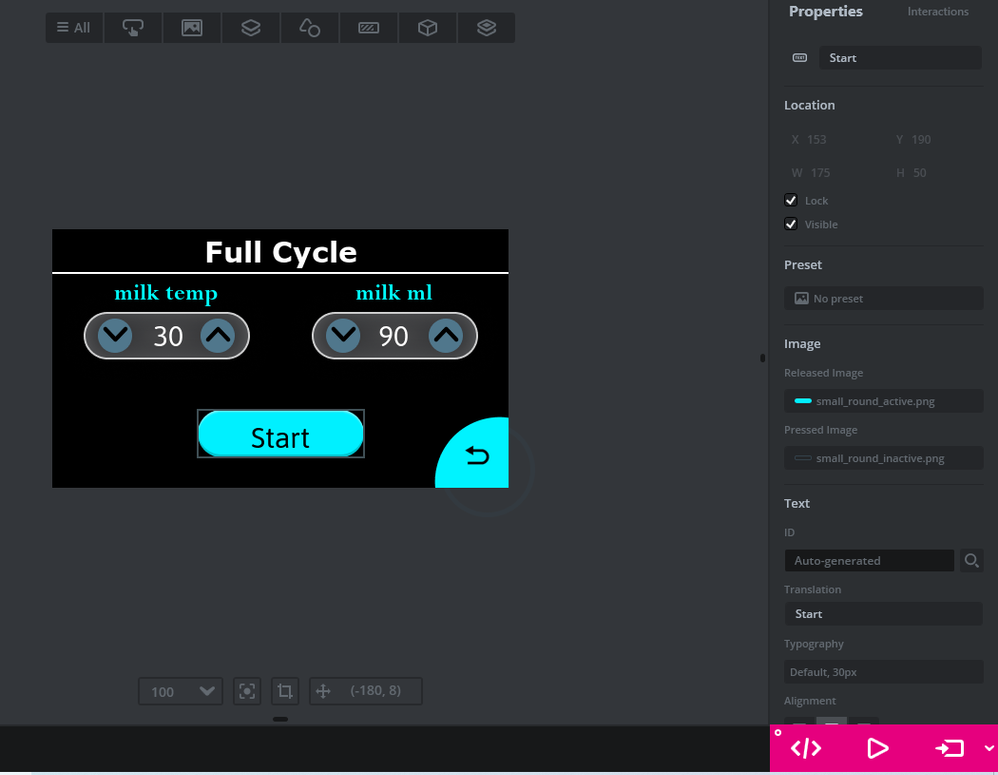Viewport: 998px width, 775px height.
Task: Choose Pressed Image small_round_inactive.png
Action: [x=883, y=458]
